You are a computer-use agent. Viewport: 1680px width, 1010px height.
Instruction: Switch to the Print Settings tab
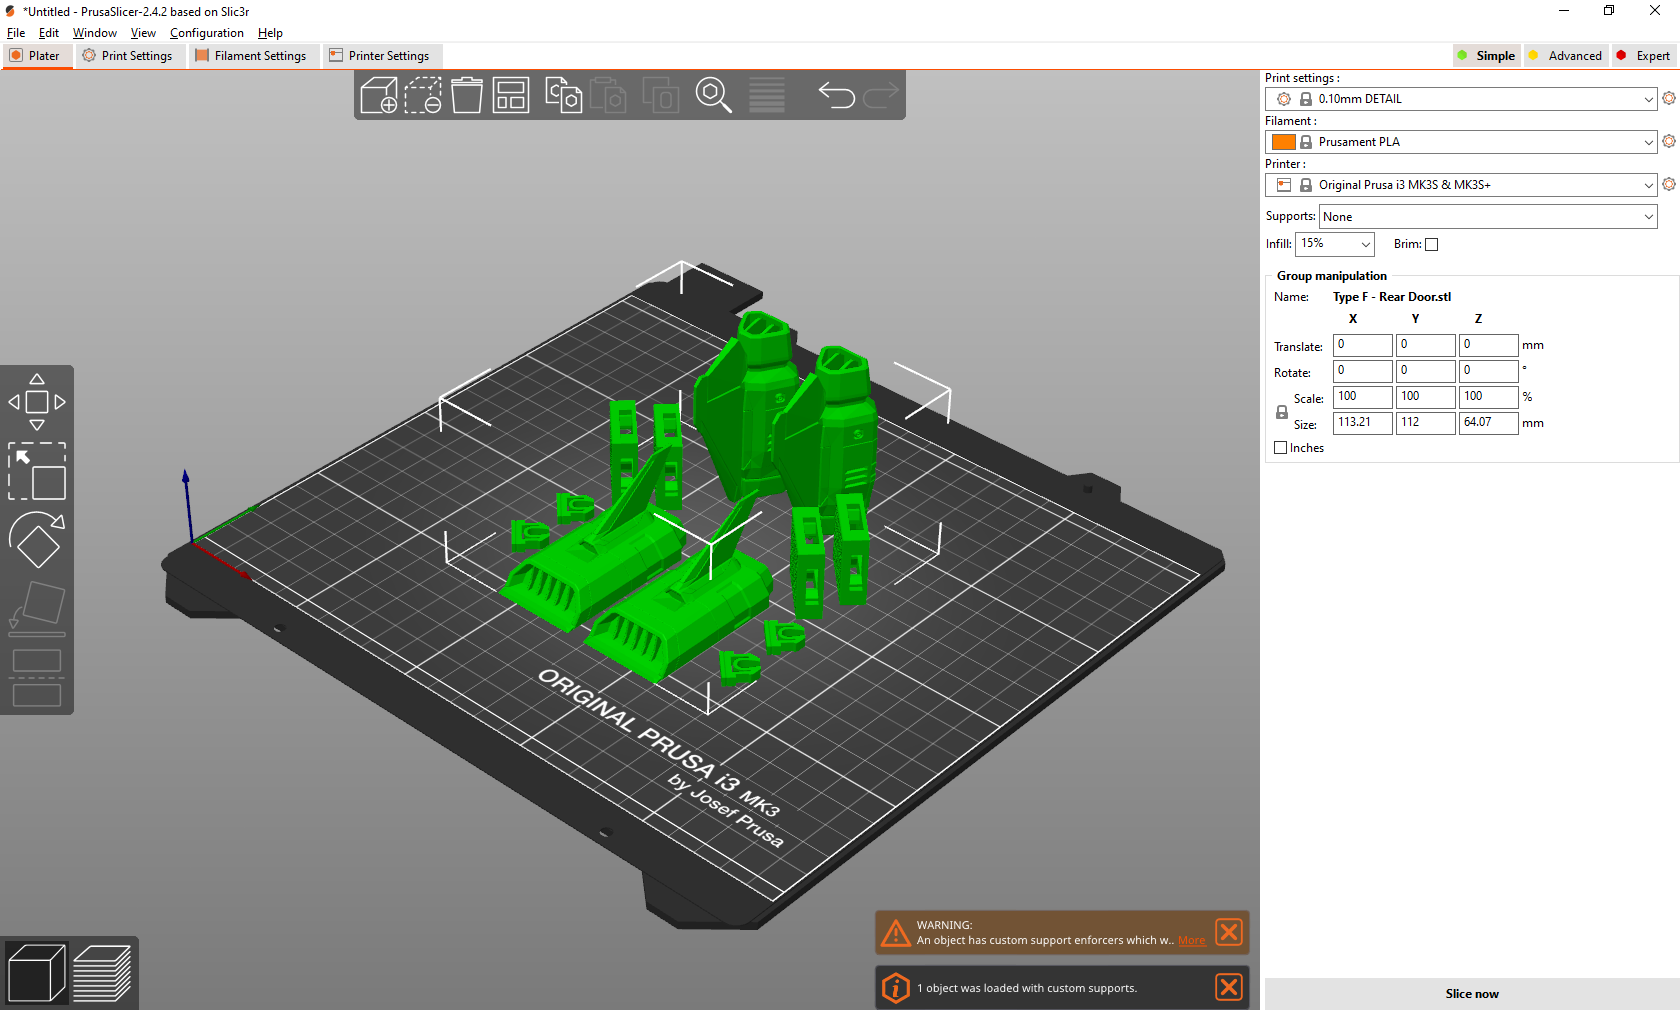128,56
